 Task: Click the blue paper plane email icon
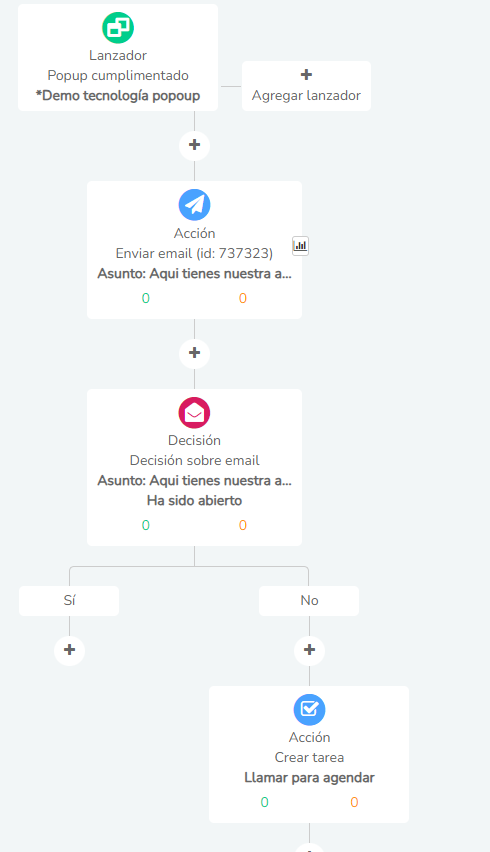point(194,205)
